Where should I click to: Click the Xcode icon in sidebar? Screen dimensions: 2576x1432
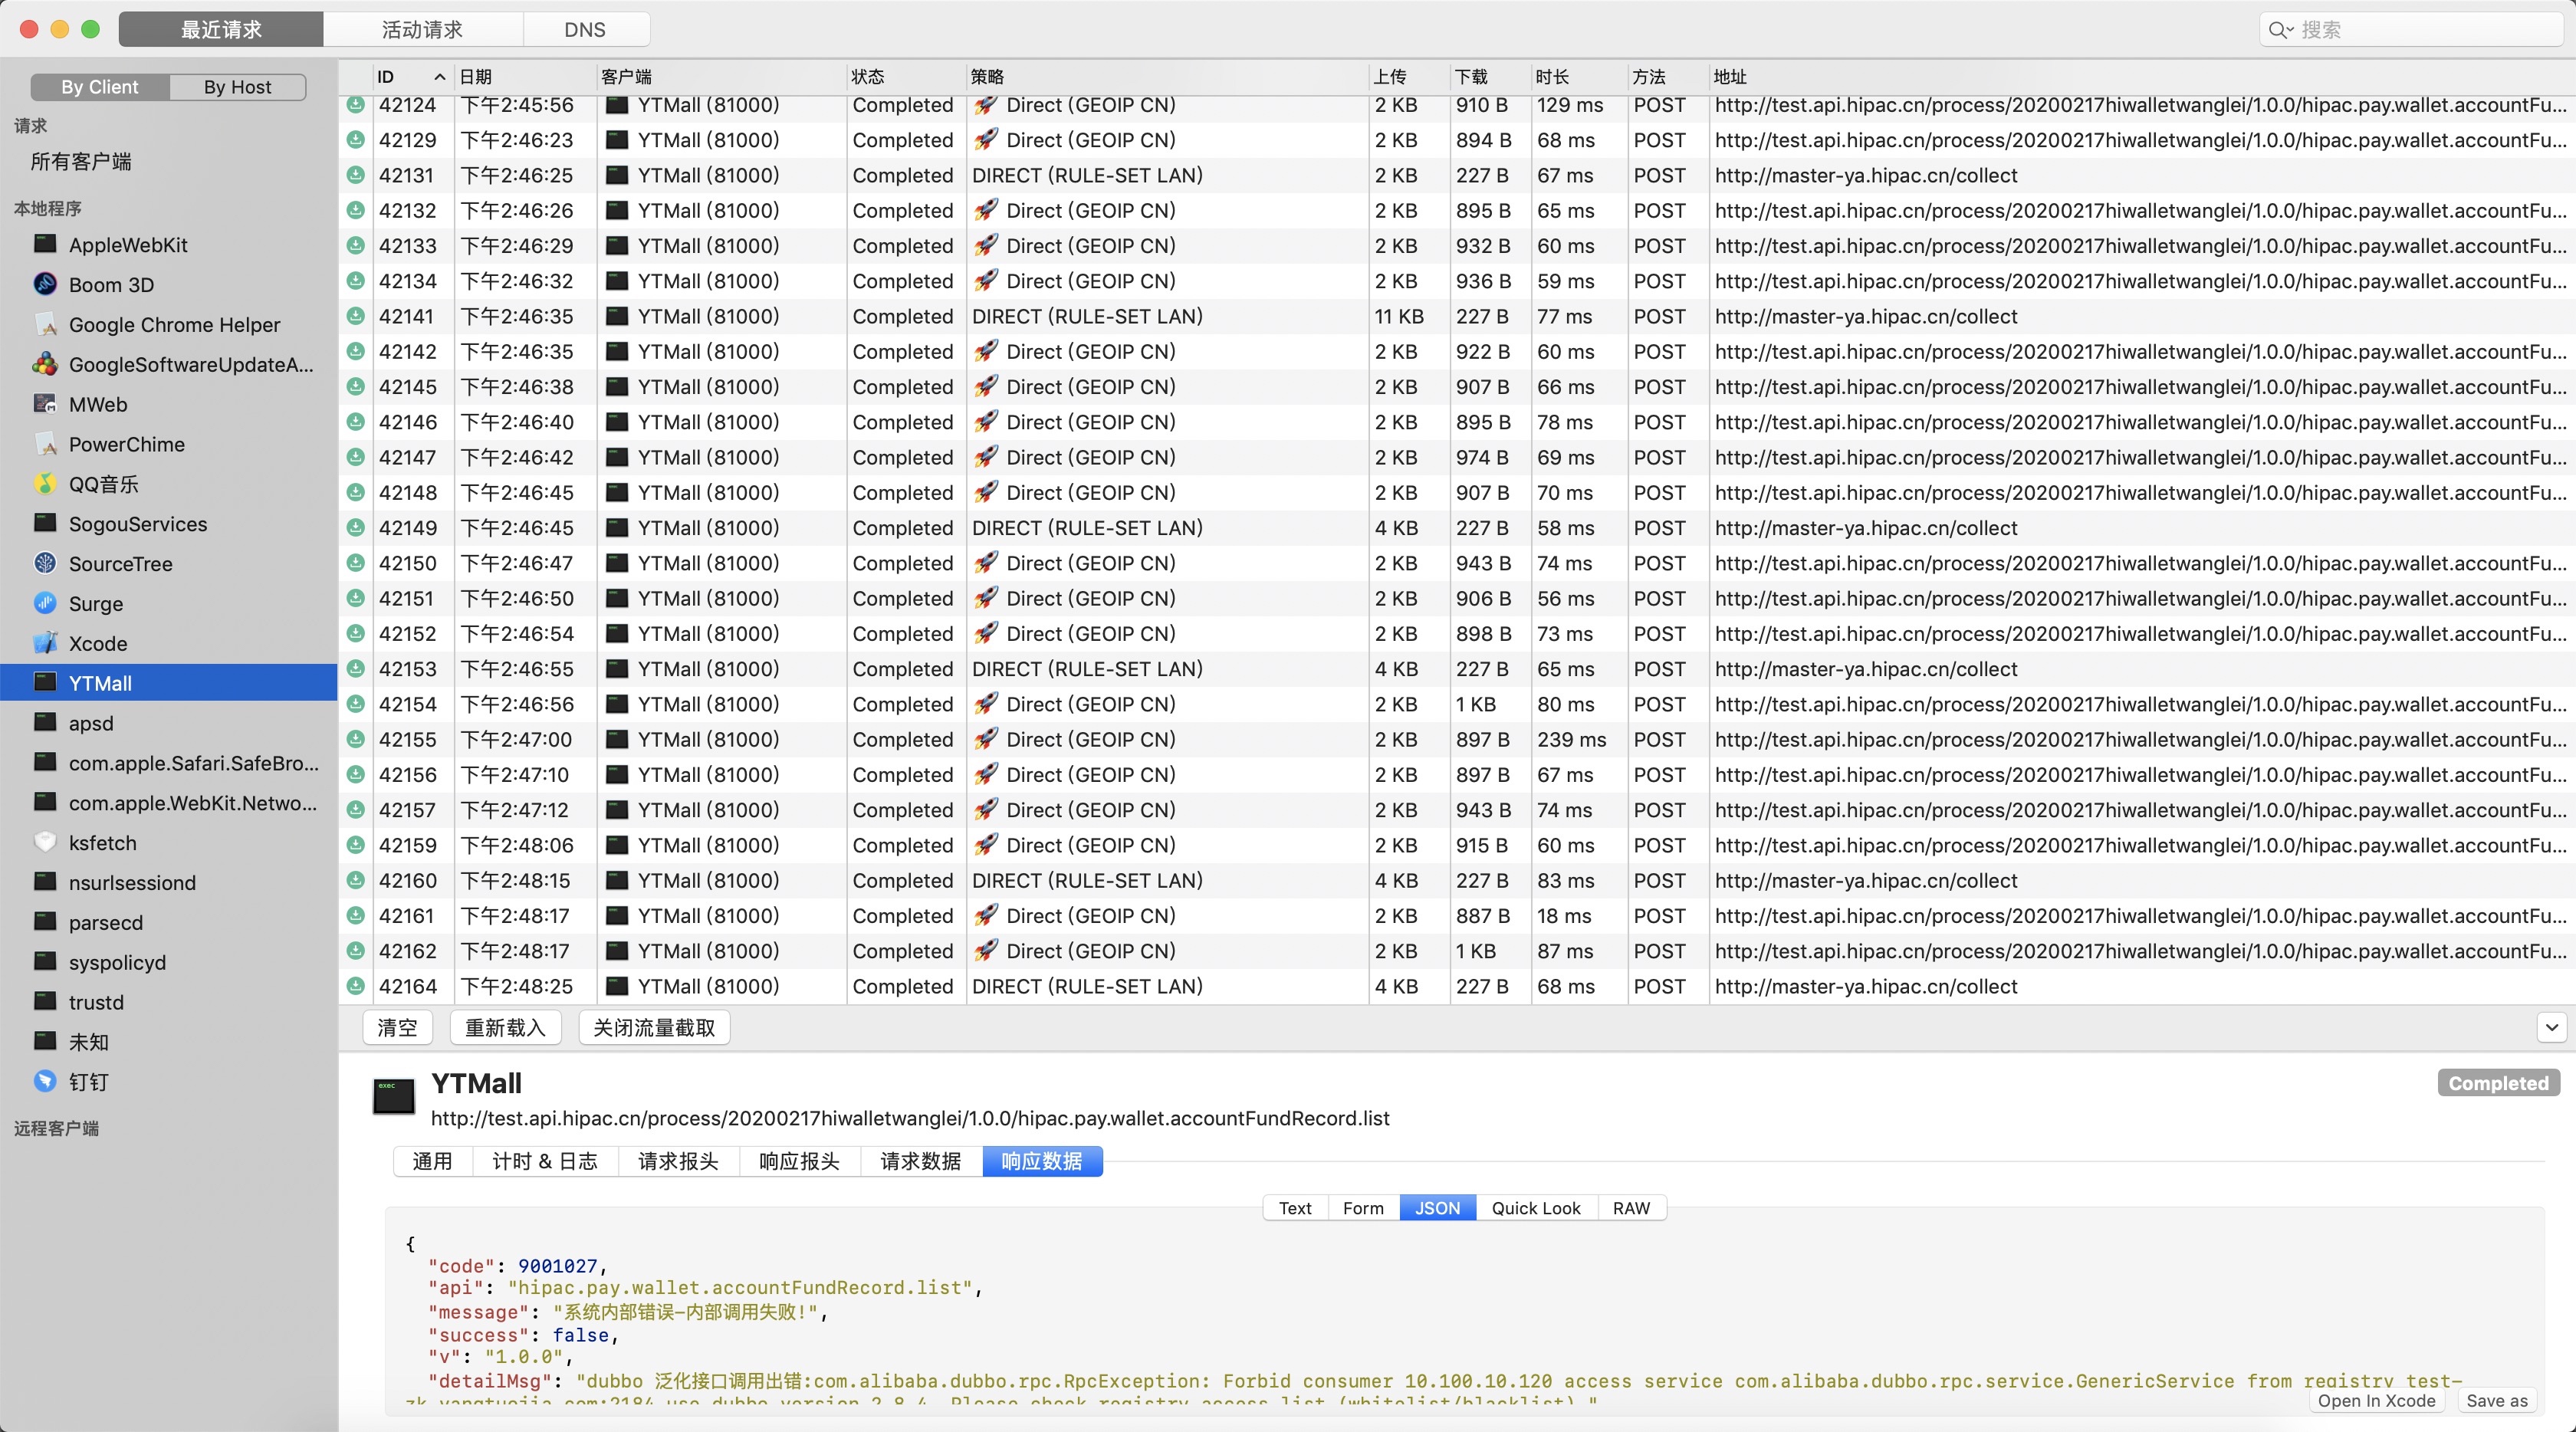coord(45,643)
